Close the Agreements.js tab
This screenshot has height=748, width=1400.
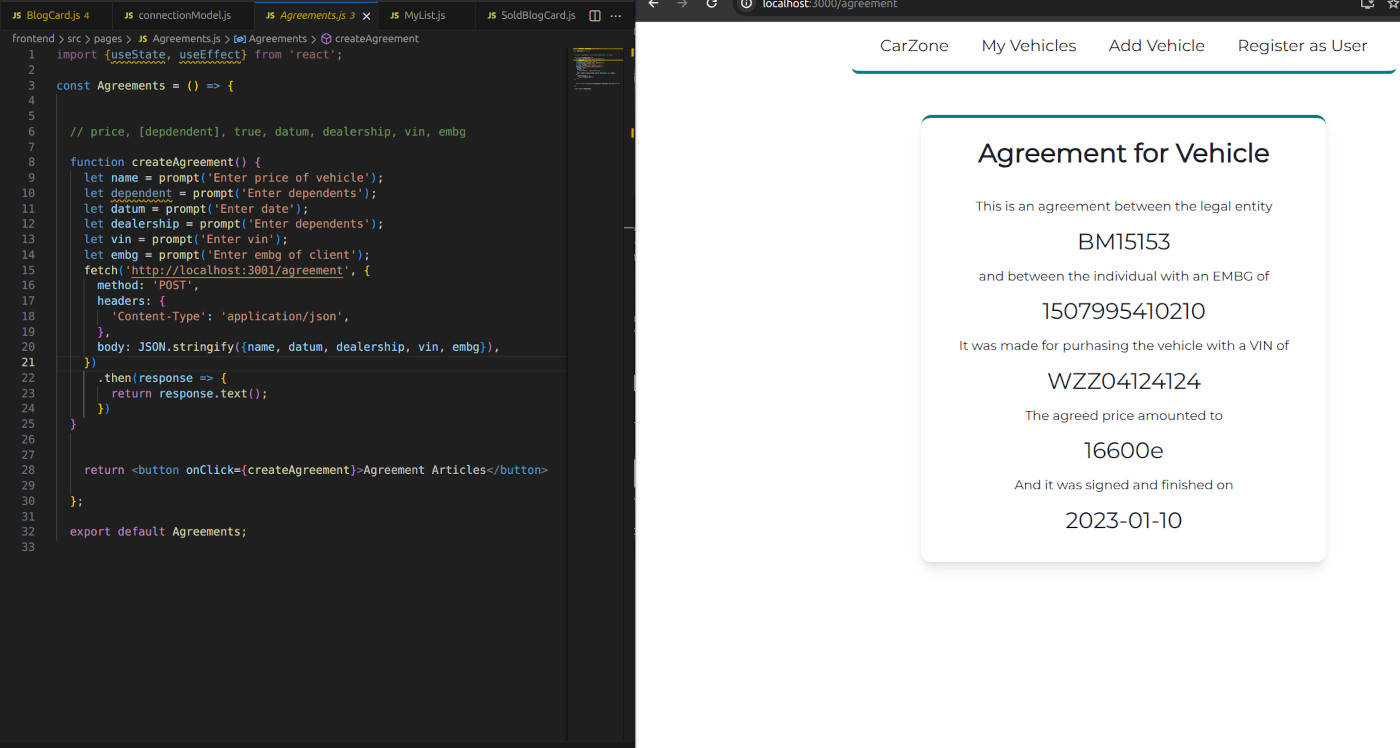(x=366, y=16)
